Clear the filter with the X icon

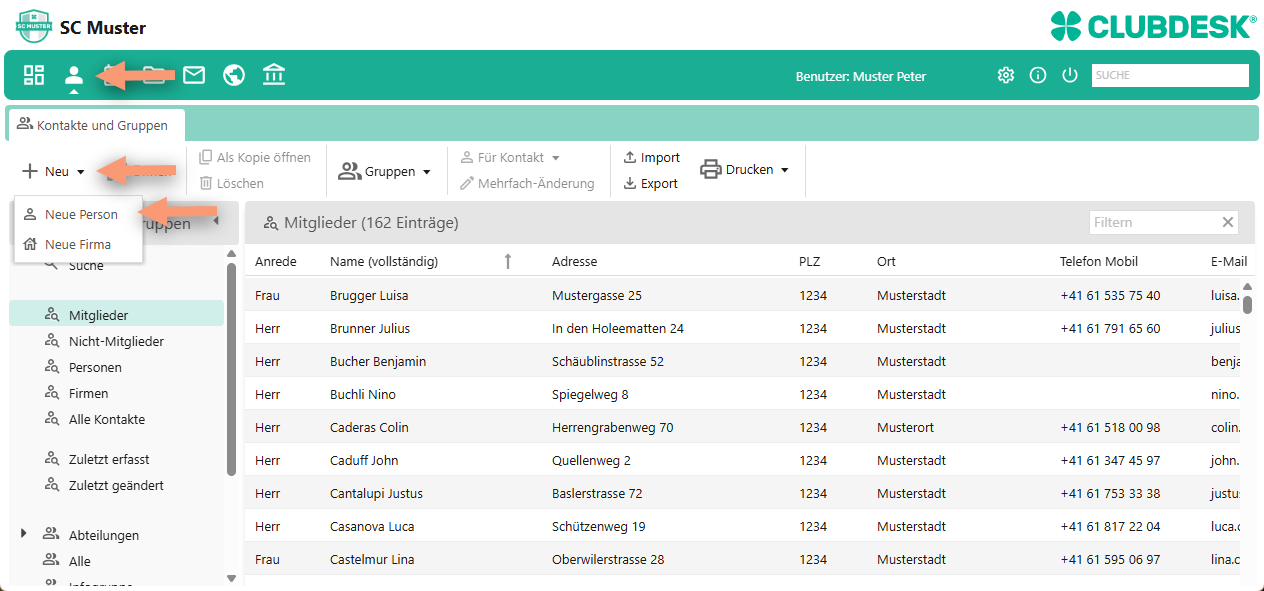click(x=1228, y=222)
